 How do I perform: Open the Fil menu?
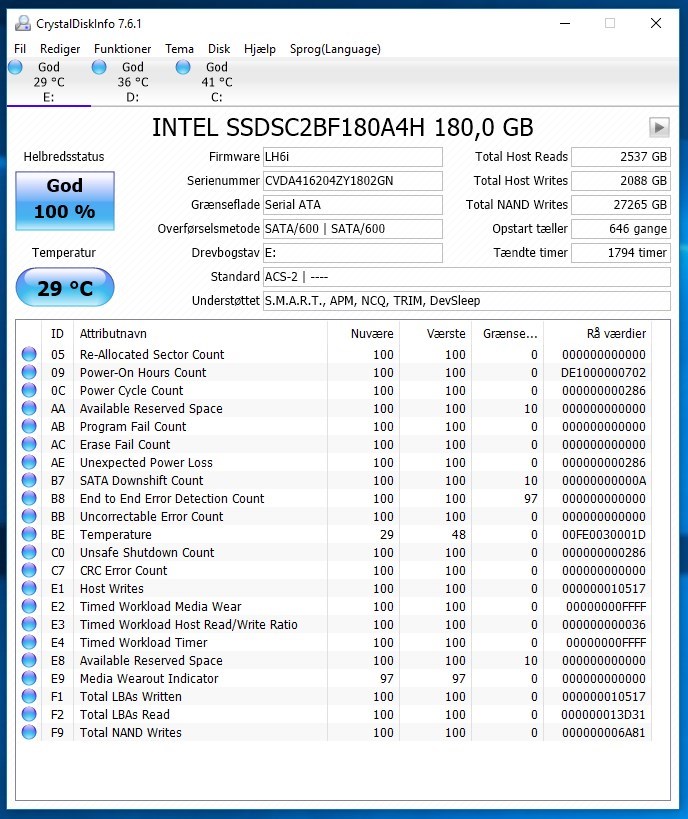pyautogui.click(x=20, y=49)
